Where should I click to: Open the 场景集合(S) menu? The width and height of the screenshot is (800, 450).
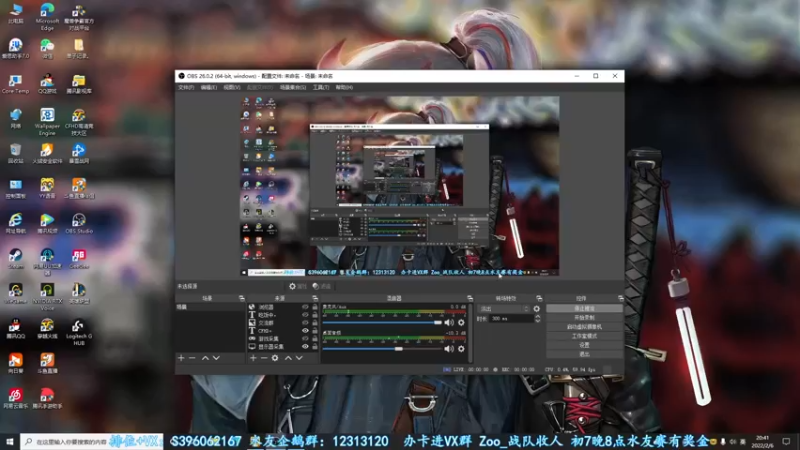[293, 88]
